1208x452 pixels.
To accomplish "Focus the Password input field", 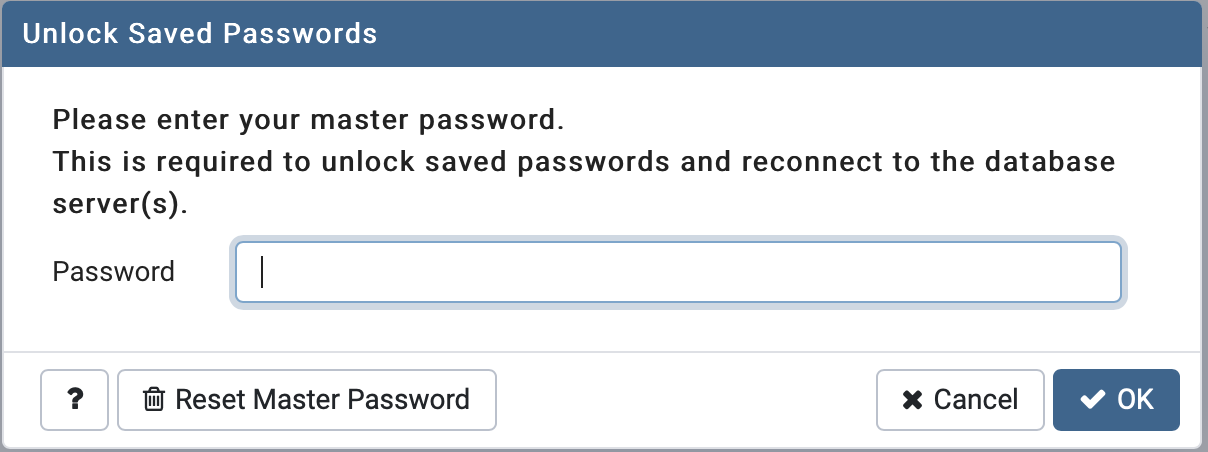I will (x=678, y=272).
